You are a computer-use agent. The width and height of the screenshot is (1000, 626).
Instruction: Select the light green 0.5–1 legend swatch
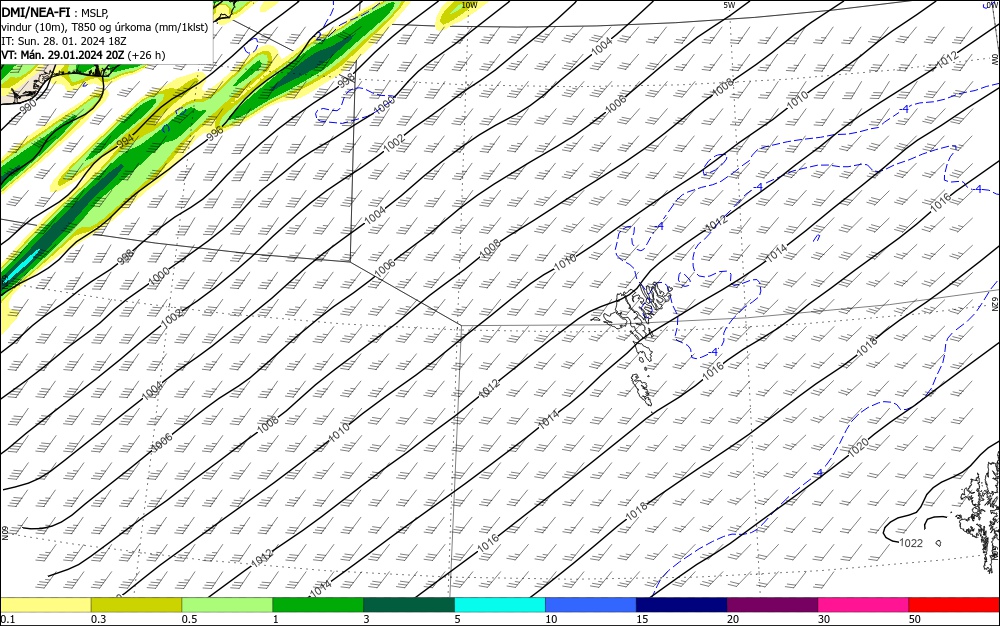(227, 605)
